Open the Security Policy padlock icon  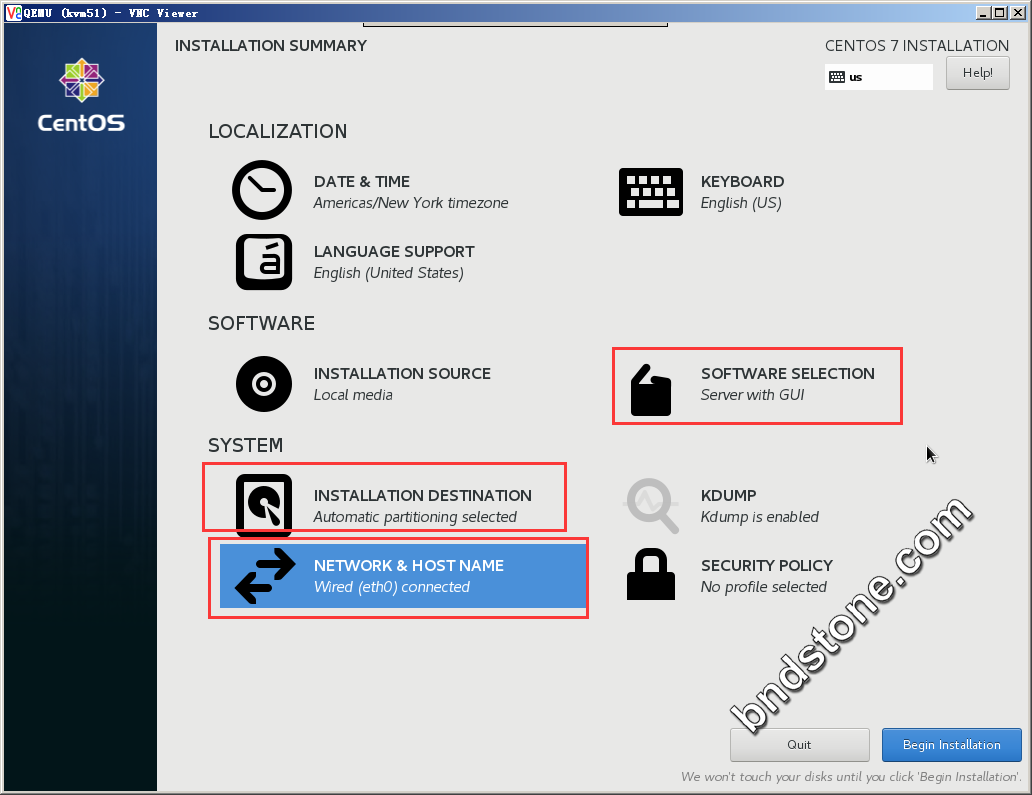[650, 575]
